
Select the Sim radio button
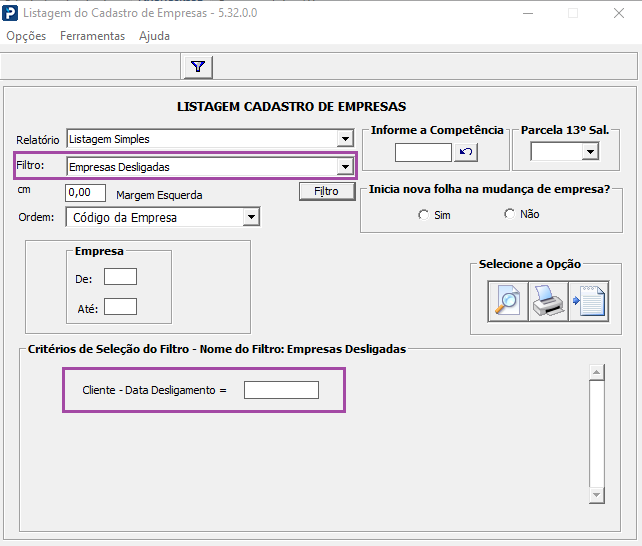point(424,214)
